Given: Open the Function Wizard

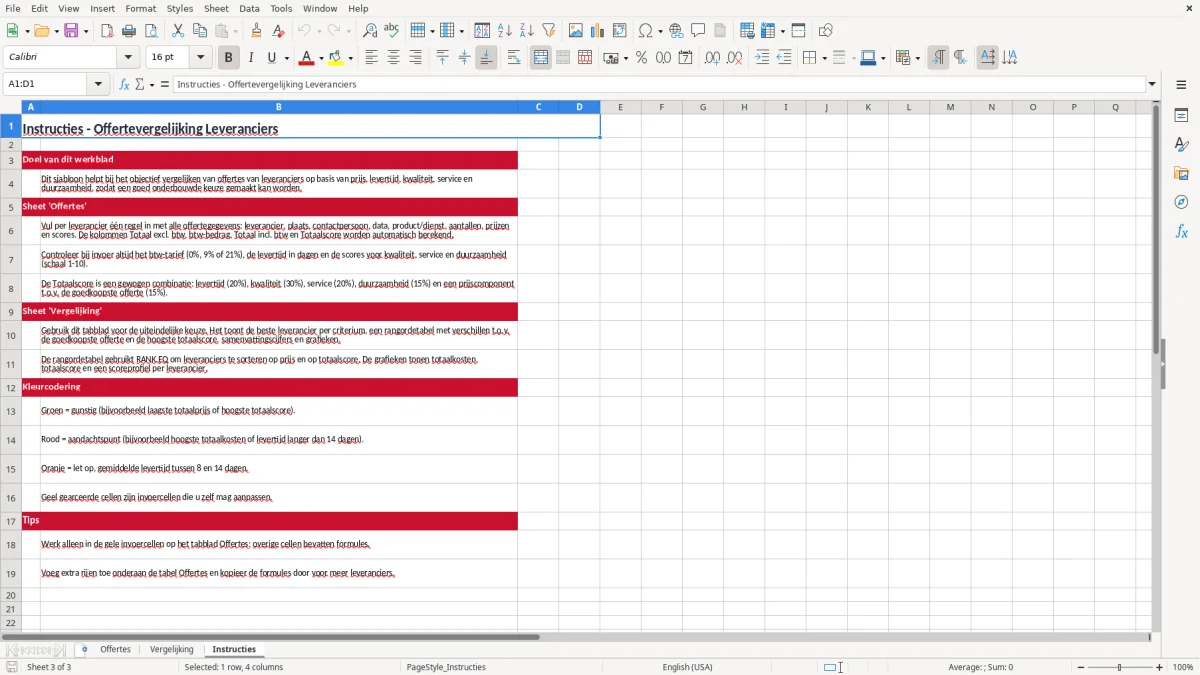Looking at the screenshot, I should click(x=124, y=84).
